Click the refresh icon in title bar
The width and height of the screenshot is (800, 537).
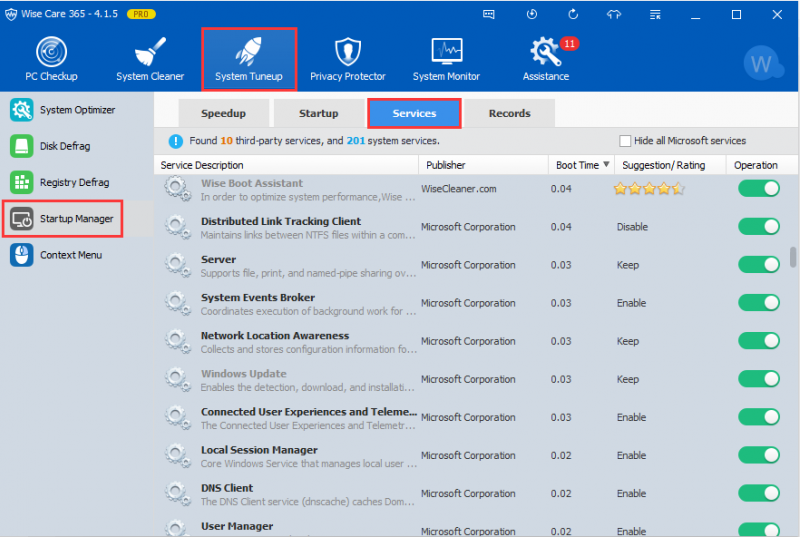(573, 14)
